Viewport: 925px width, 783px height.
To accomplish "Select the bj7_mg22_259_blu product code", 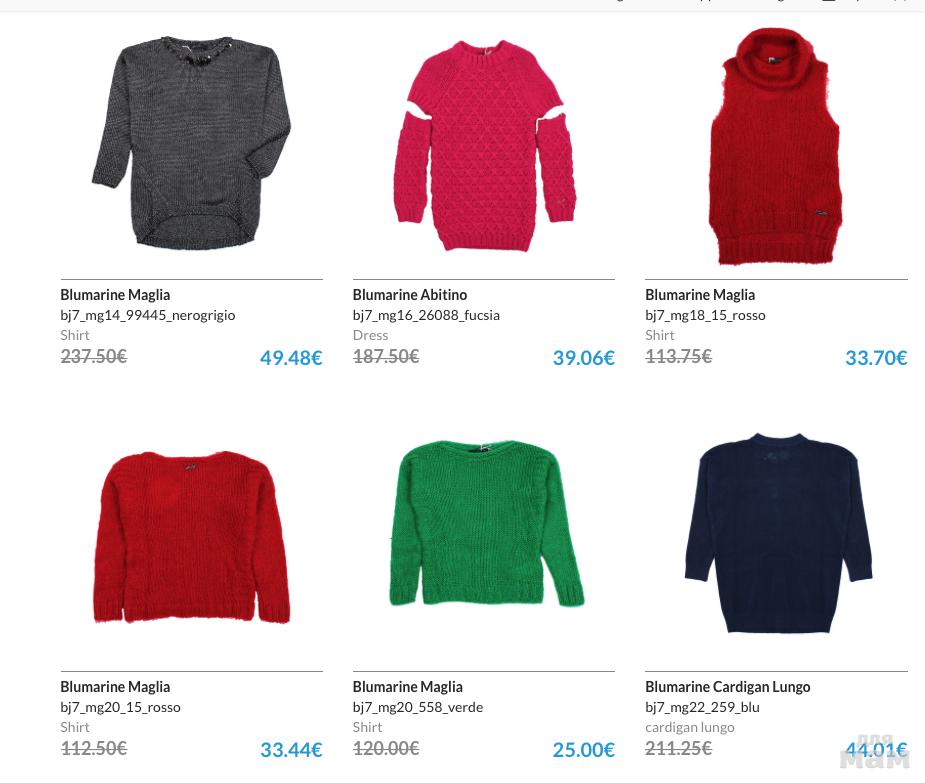I will tap(702, 707).
